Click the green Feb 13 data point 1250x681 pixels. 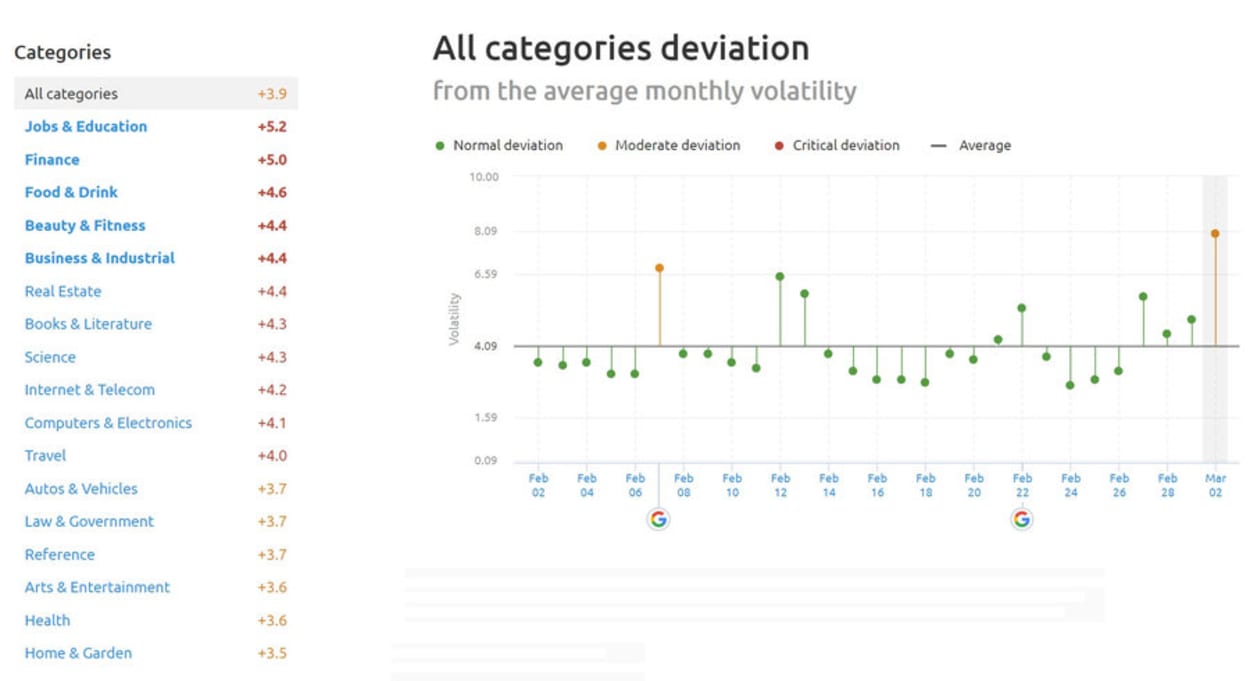coord(804,293)
